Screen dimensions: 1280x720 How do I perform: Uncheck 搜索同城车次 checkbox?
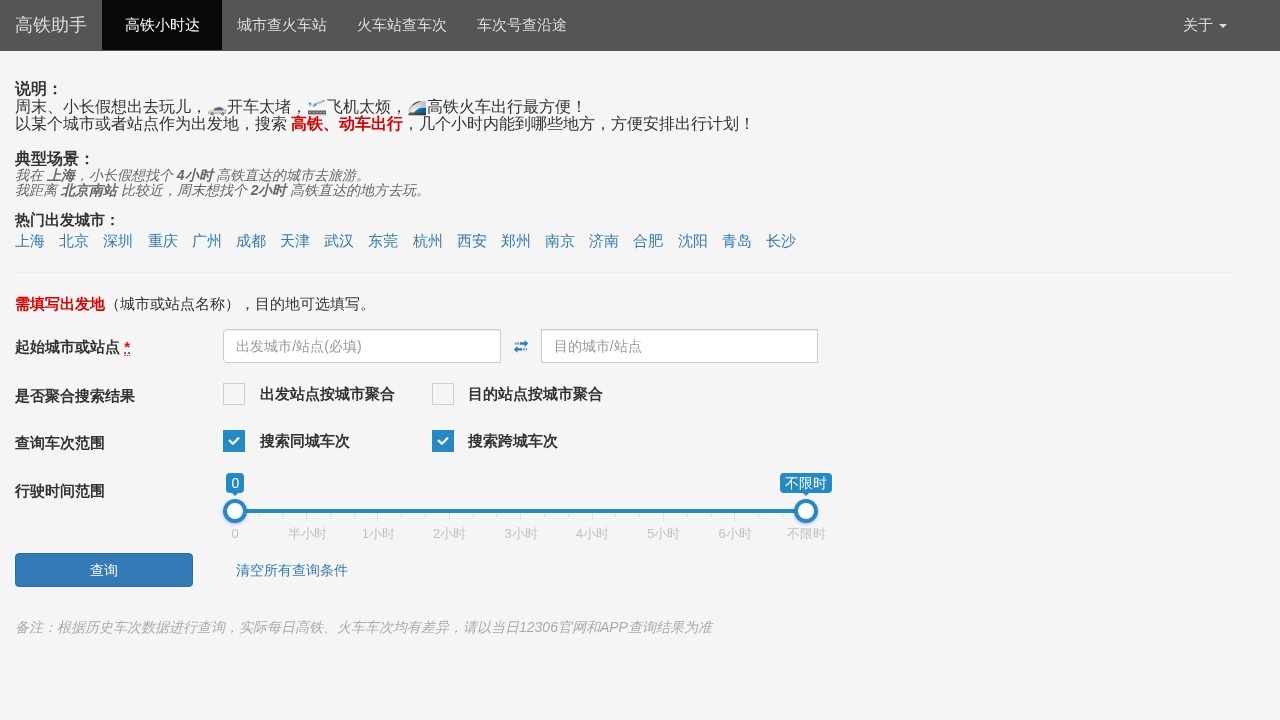click(234, 441)
